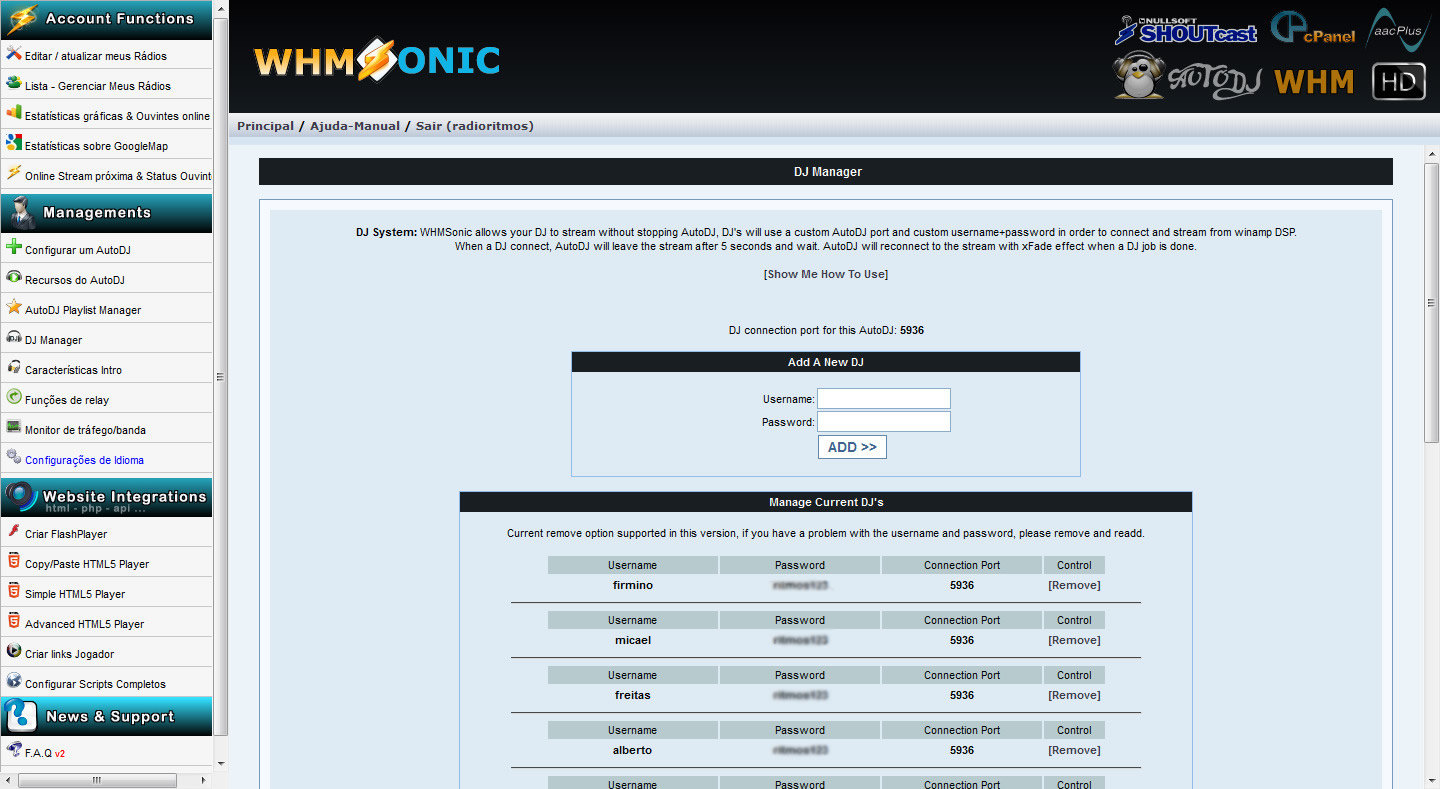Open Configurações de Idioma in the sidebar
Viewport: 1440px width, 789px height.
84,460
